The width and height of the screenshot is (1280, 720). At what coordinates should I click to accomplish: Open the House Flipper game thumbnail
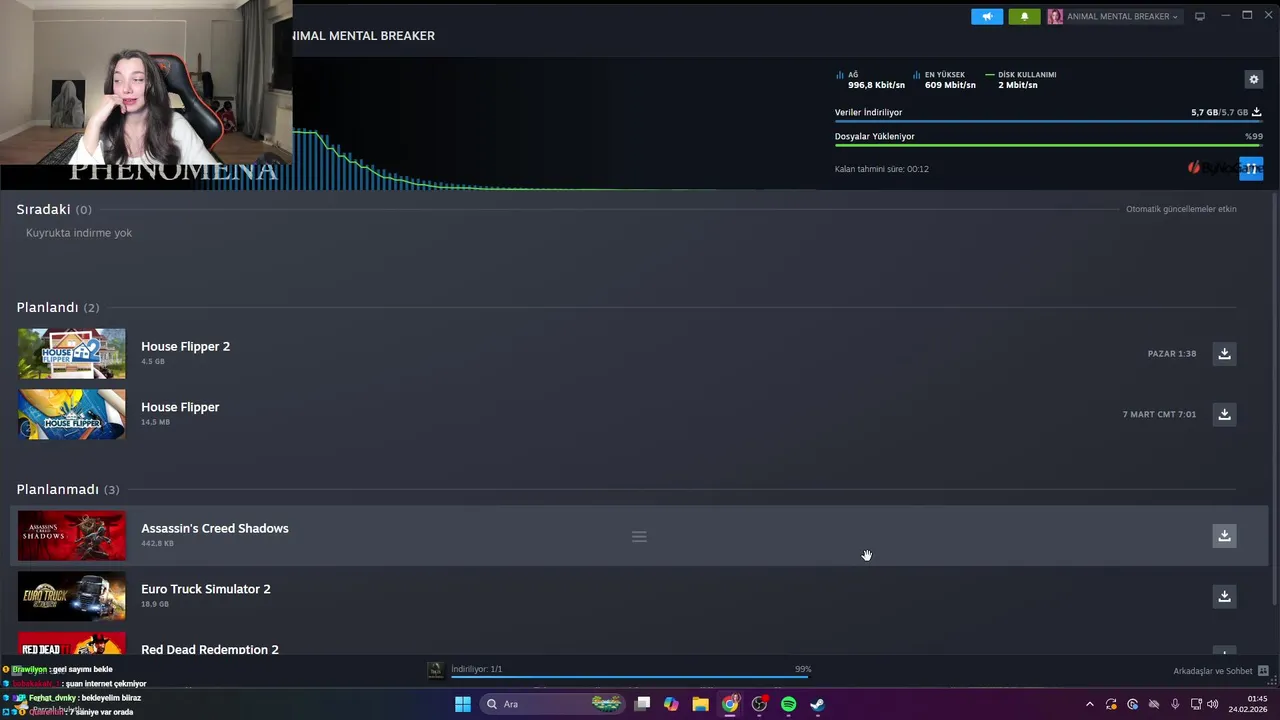[x=72, y=414]
